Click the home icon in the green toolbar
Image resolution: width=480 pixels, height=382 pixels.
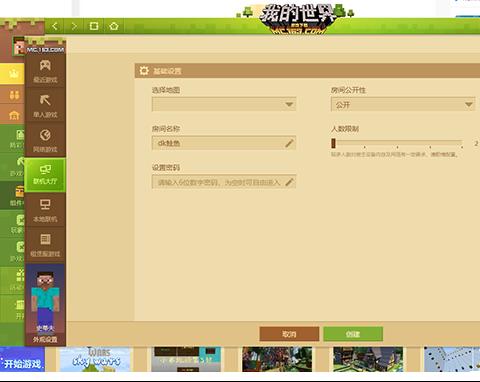pyautogui.click(x=114, y=26)
